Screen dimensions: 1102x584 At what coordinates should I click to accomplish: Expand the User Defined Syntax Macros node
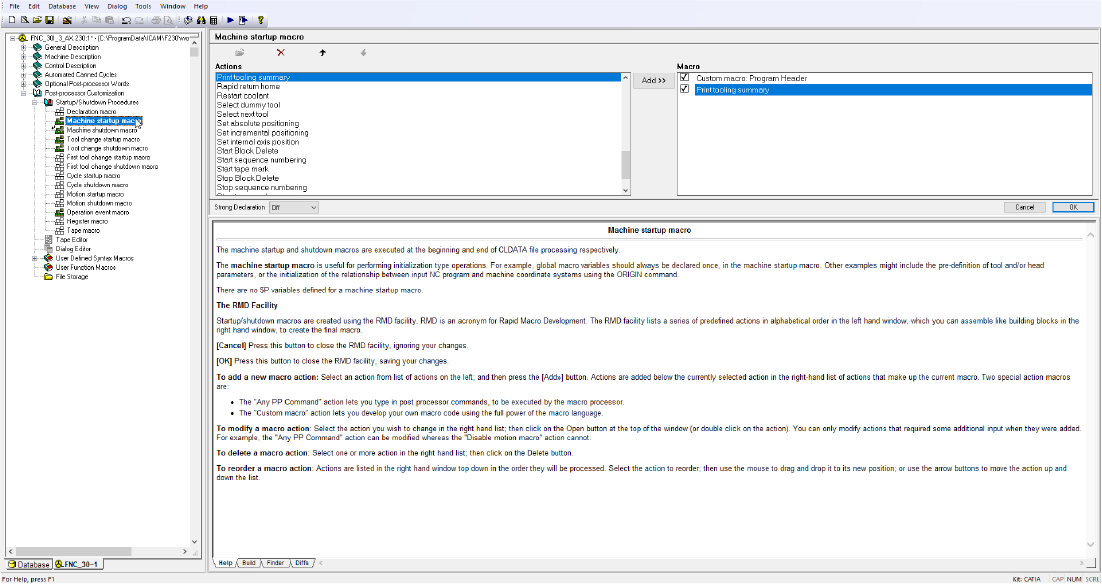[35, 258]
